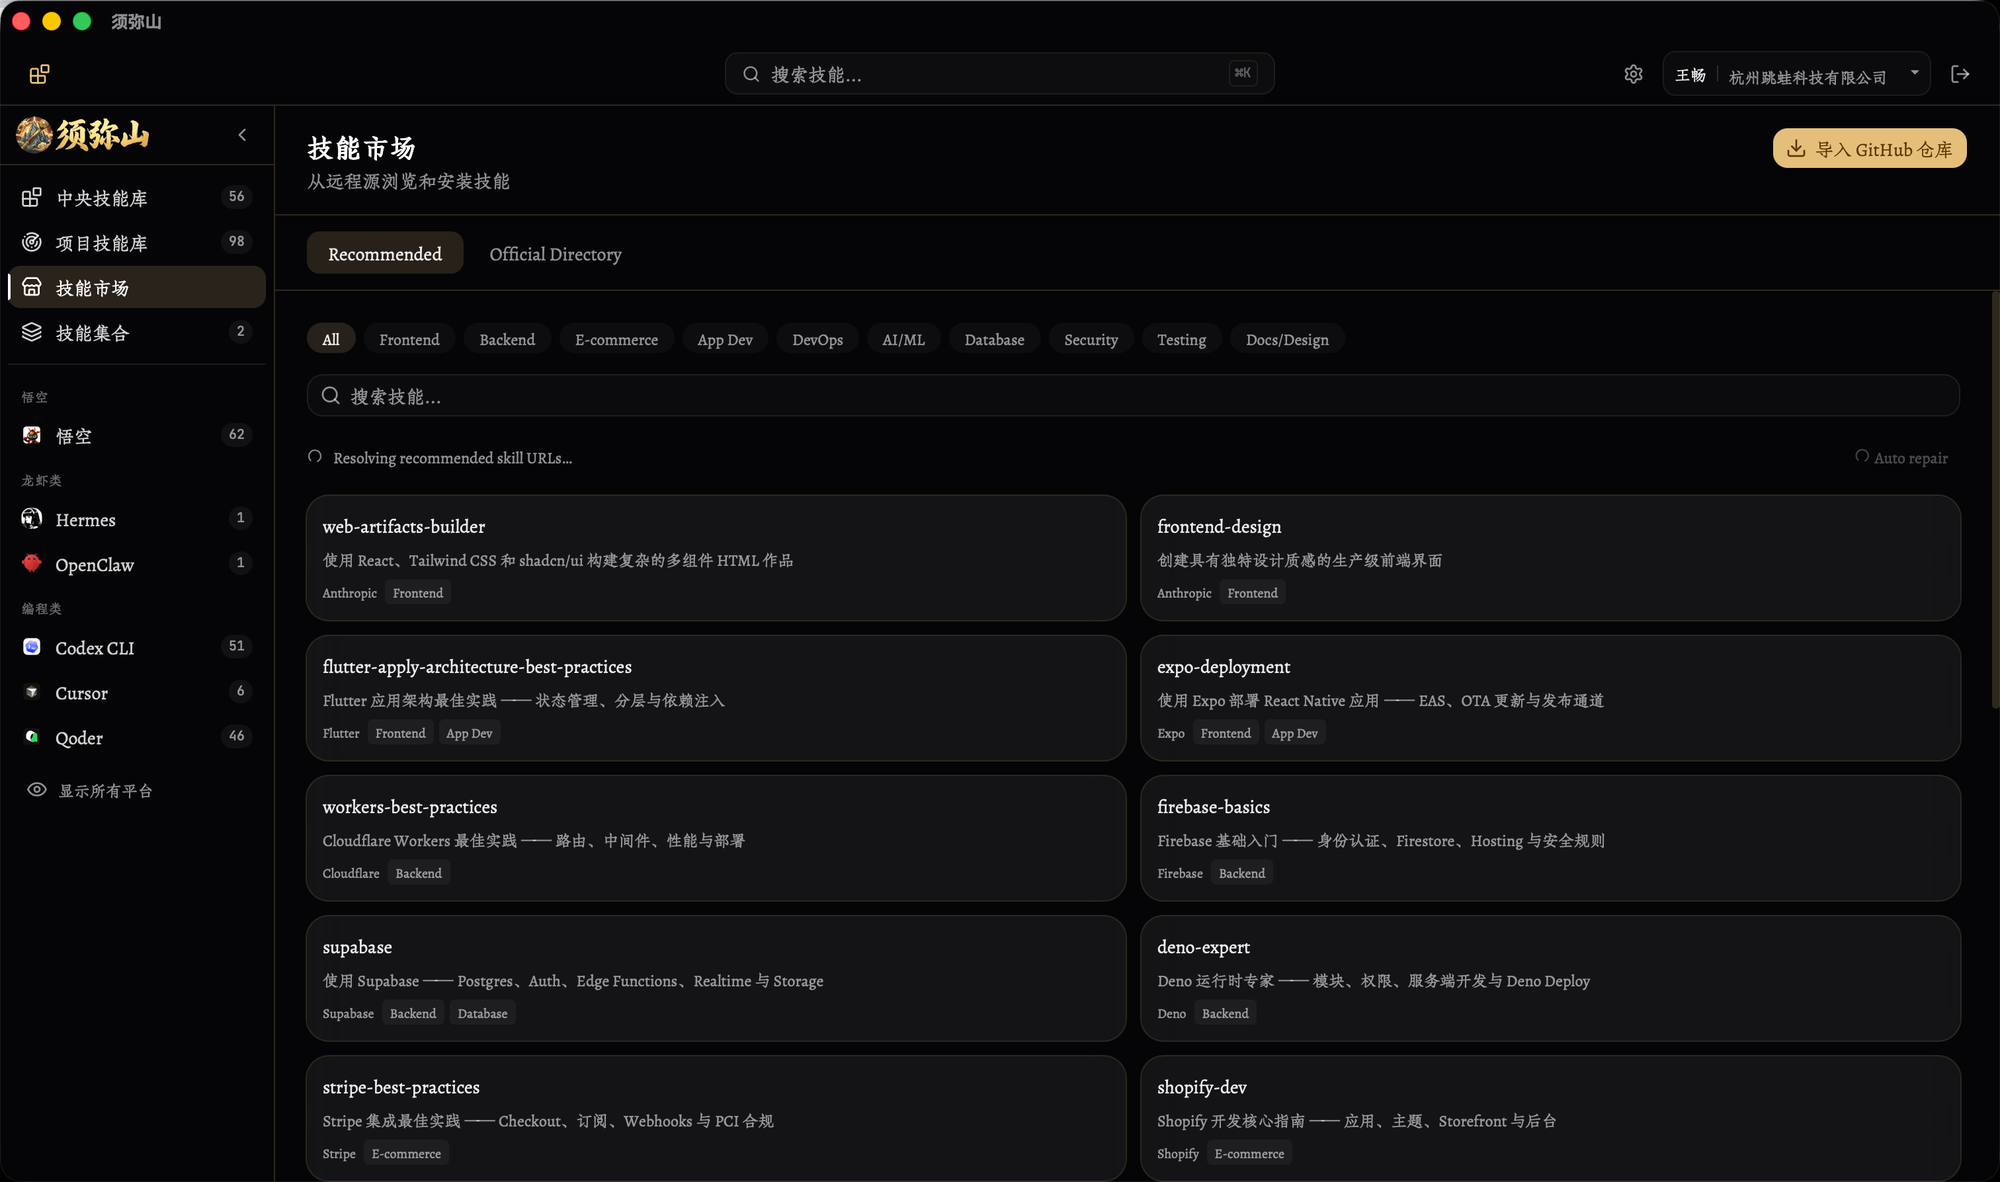Filter skills by App Dev category
This screenshot has width=2000, height=1182.
[x=725, y=339]
